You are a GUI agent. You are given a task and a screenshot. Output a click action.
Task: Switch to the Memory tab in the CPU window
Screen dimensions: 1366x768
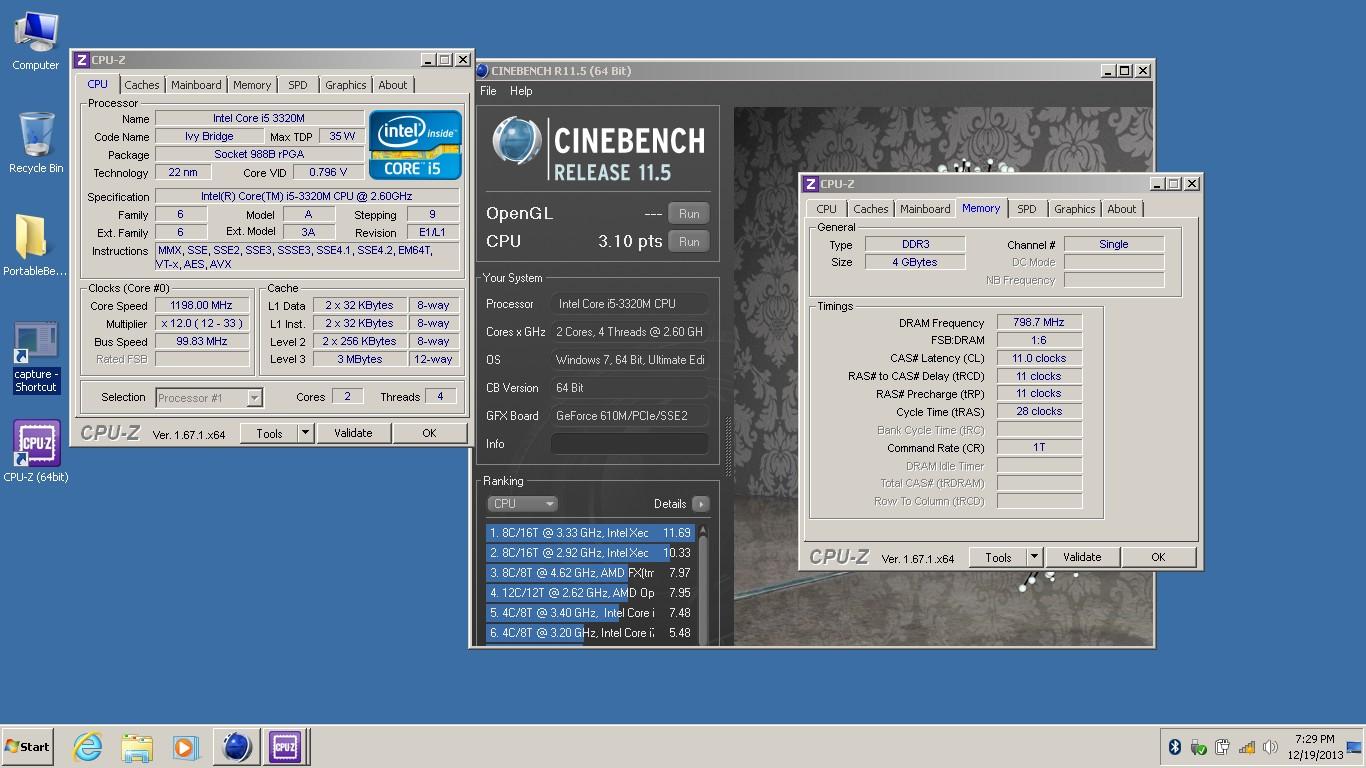(252, 85)
